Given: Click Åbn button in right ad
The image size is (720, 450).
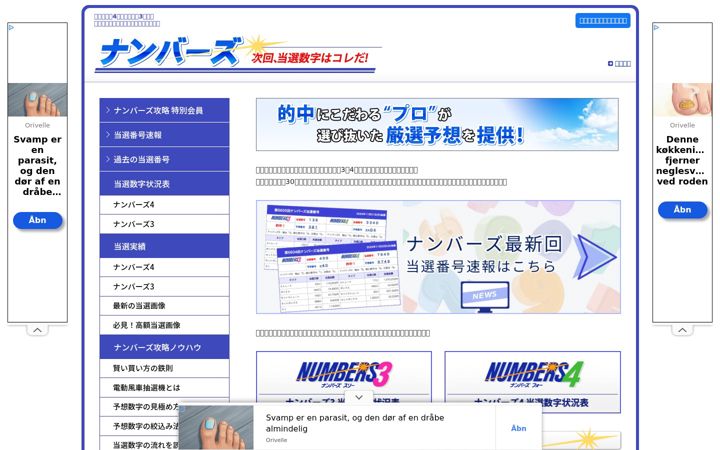Looking at the screenshot, I should point(682,210).
